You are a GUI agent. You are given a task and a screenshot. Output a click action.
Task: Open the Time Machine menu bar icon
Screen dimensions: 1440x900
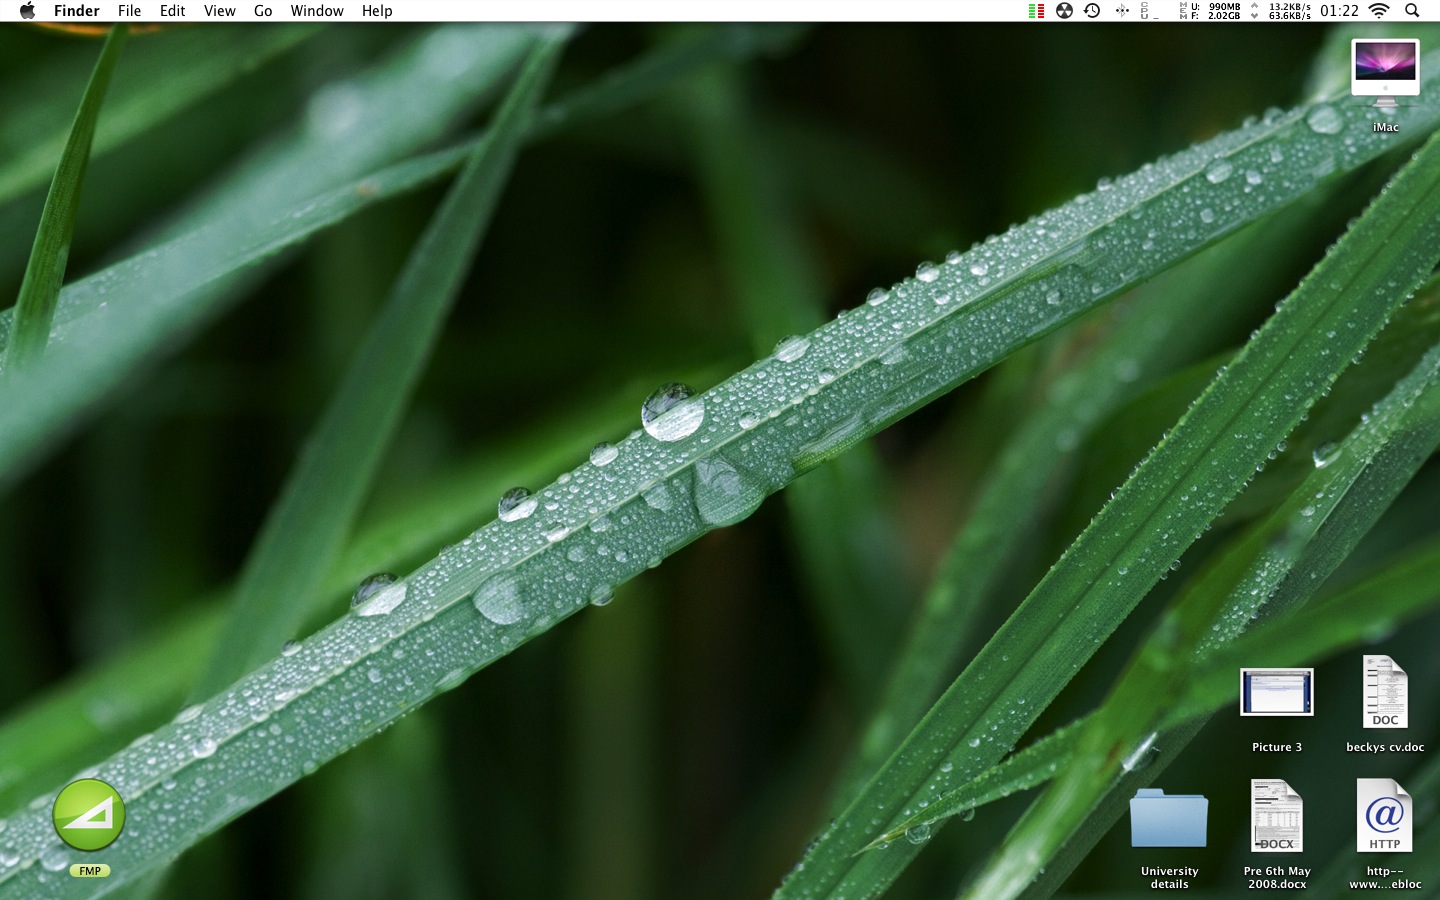(1092, 11)
